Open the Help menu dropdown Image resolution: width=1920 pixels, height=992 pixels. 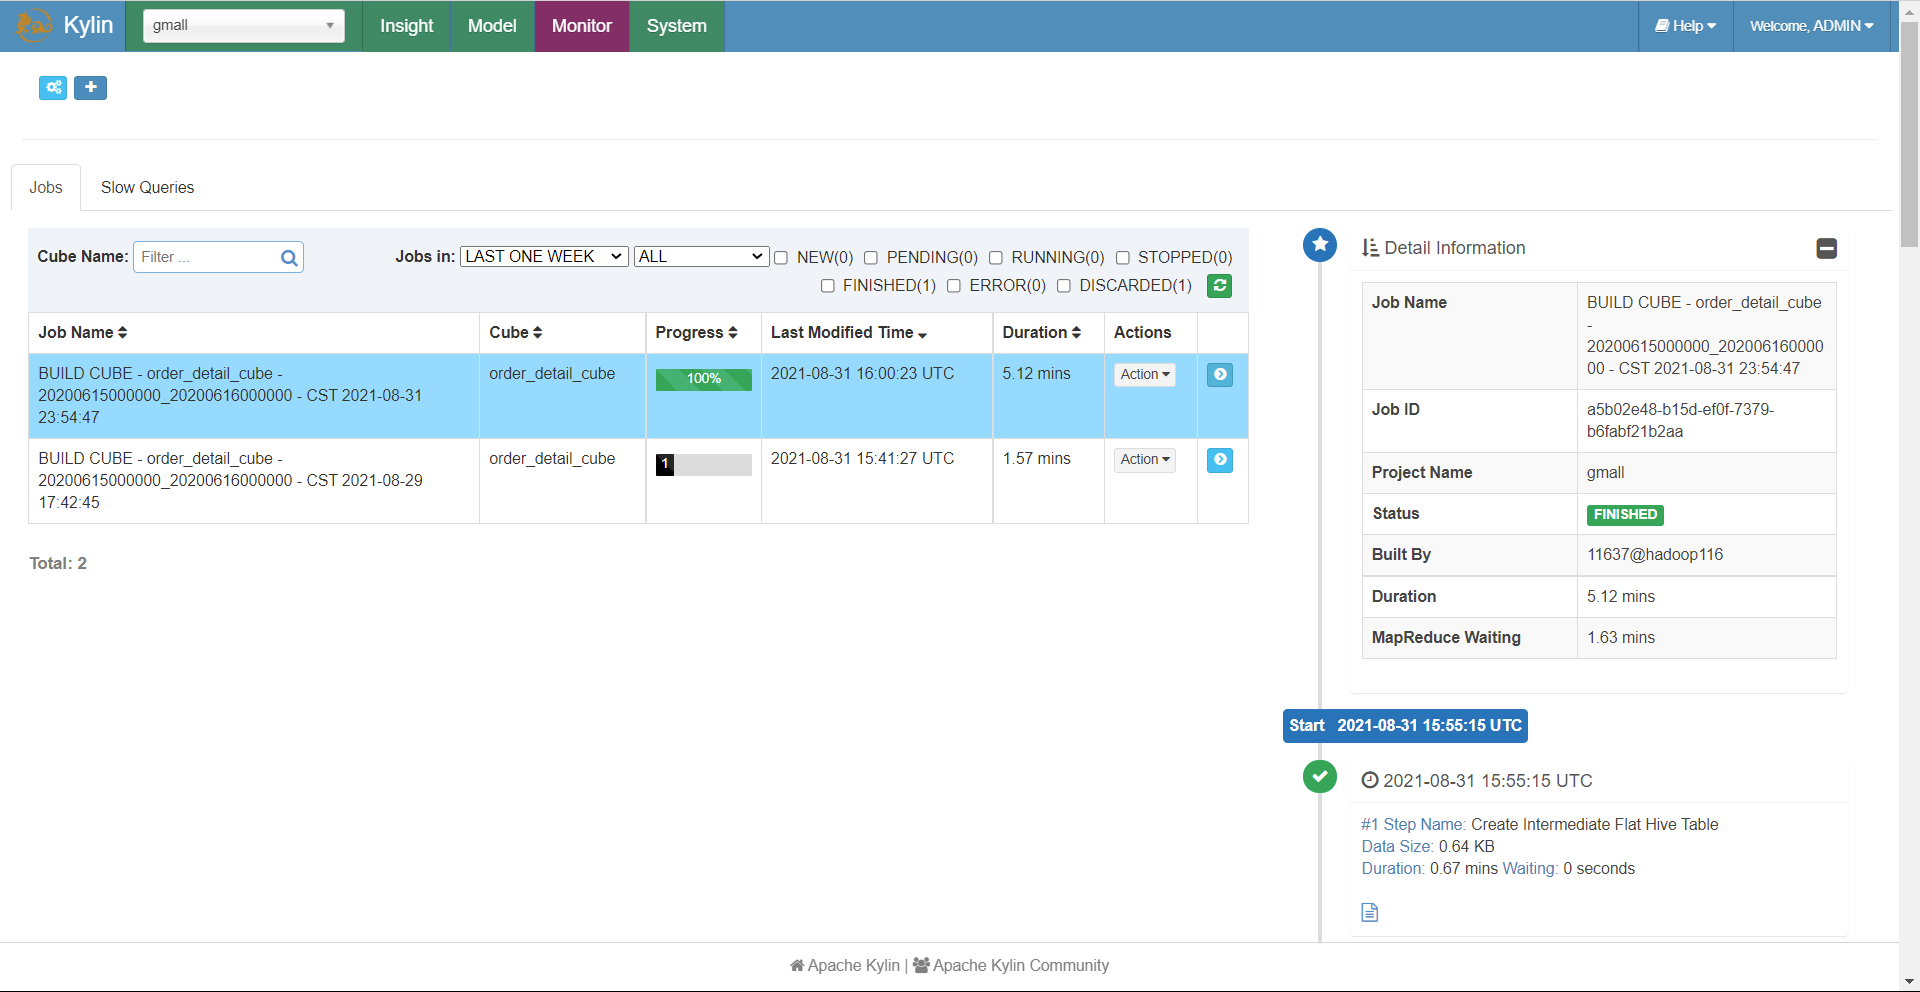[1686, 26]
